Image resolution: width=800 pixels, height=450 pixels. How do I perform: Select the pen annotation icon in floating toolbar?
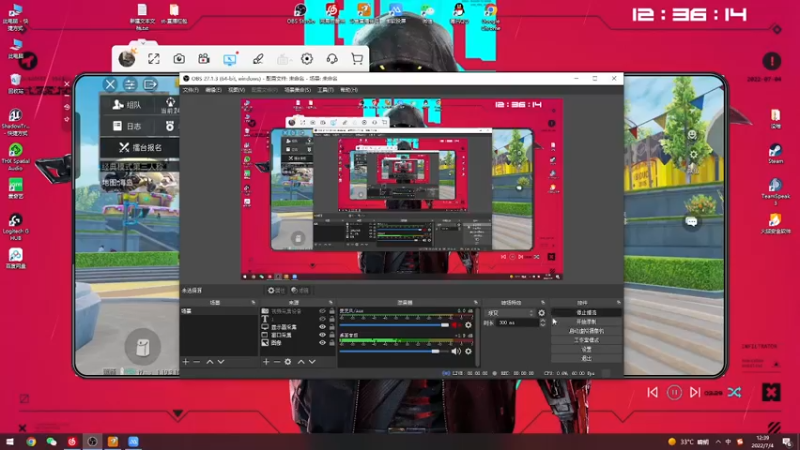[258, 59]
